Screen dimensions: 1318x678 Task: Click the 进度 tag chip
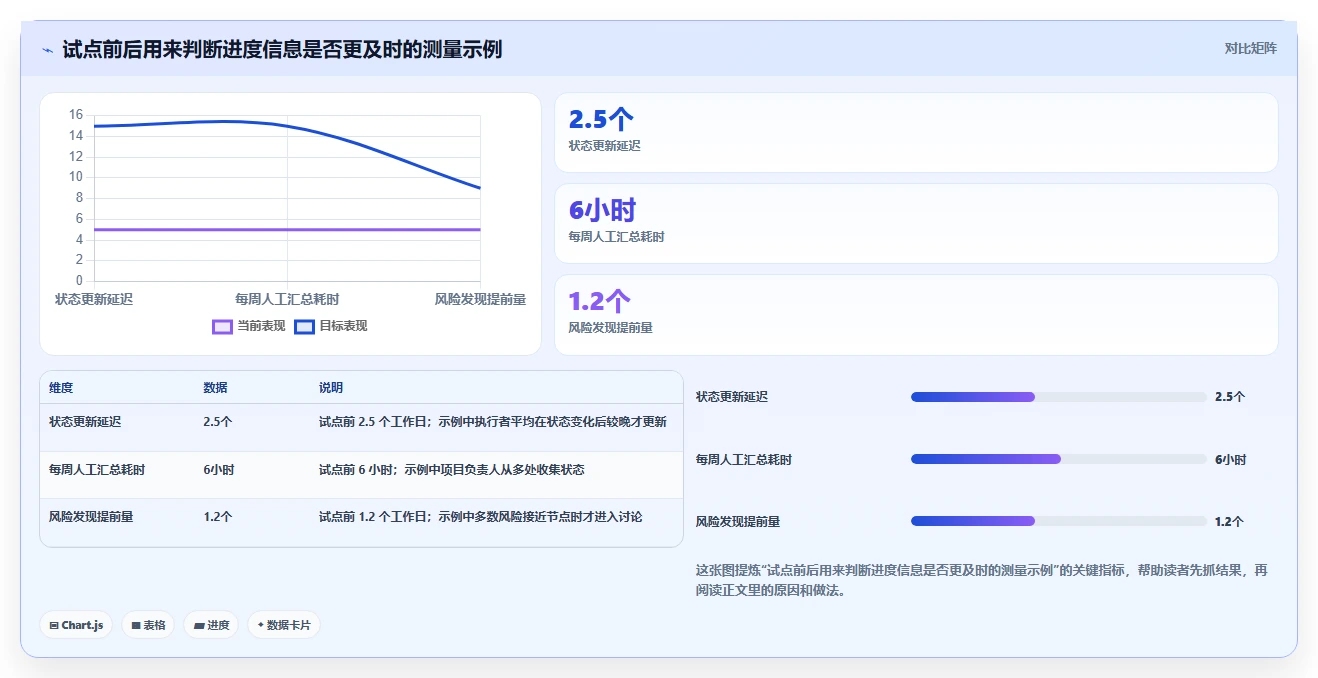tap(211, 625)
